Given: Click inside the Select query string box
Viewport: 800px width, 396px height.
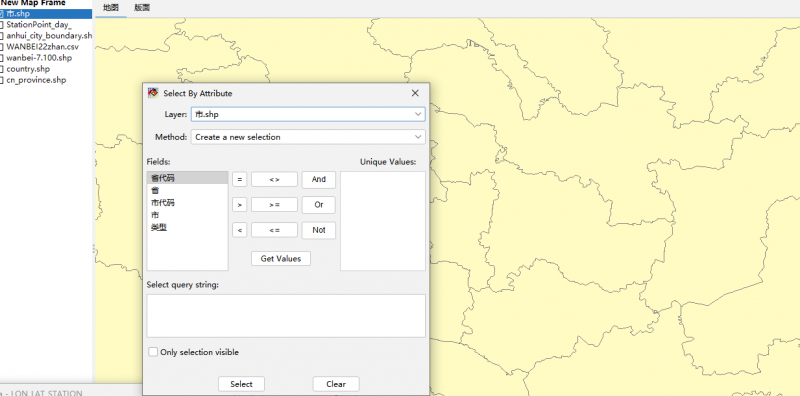Looking at the screenshot, I should point(286,315).
